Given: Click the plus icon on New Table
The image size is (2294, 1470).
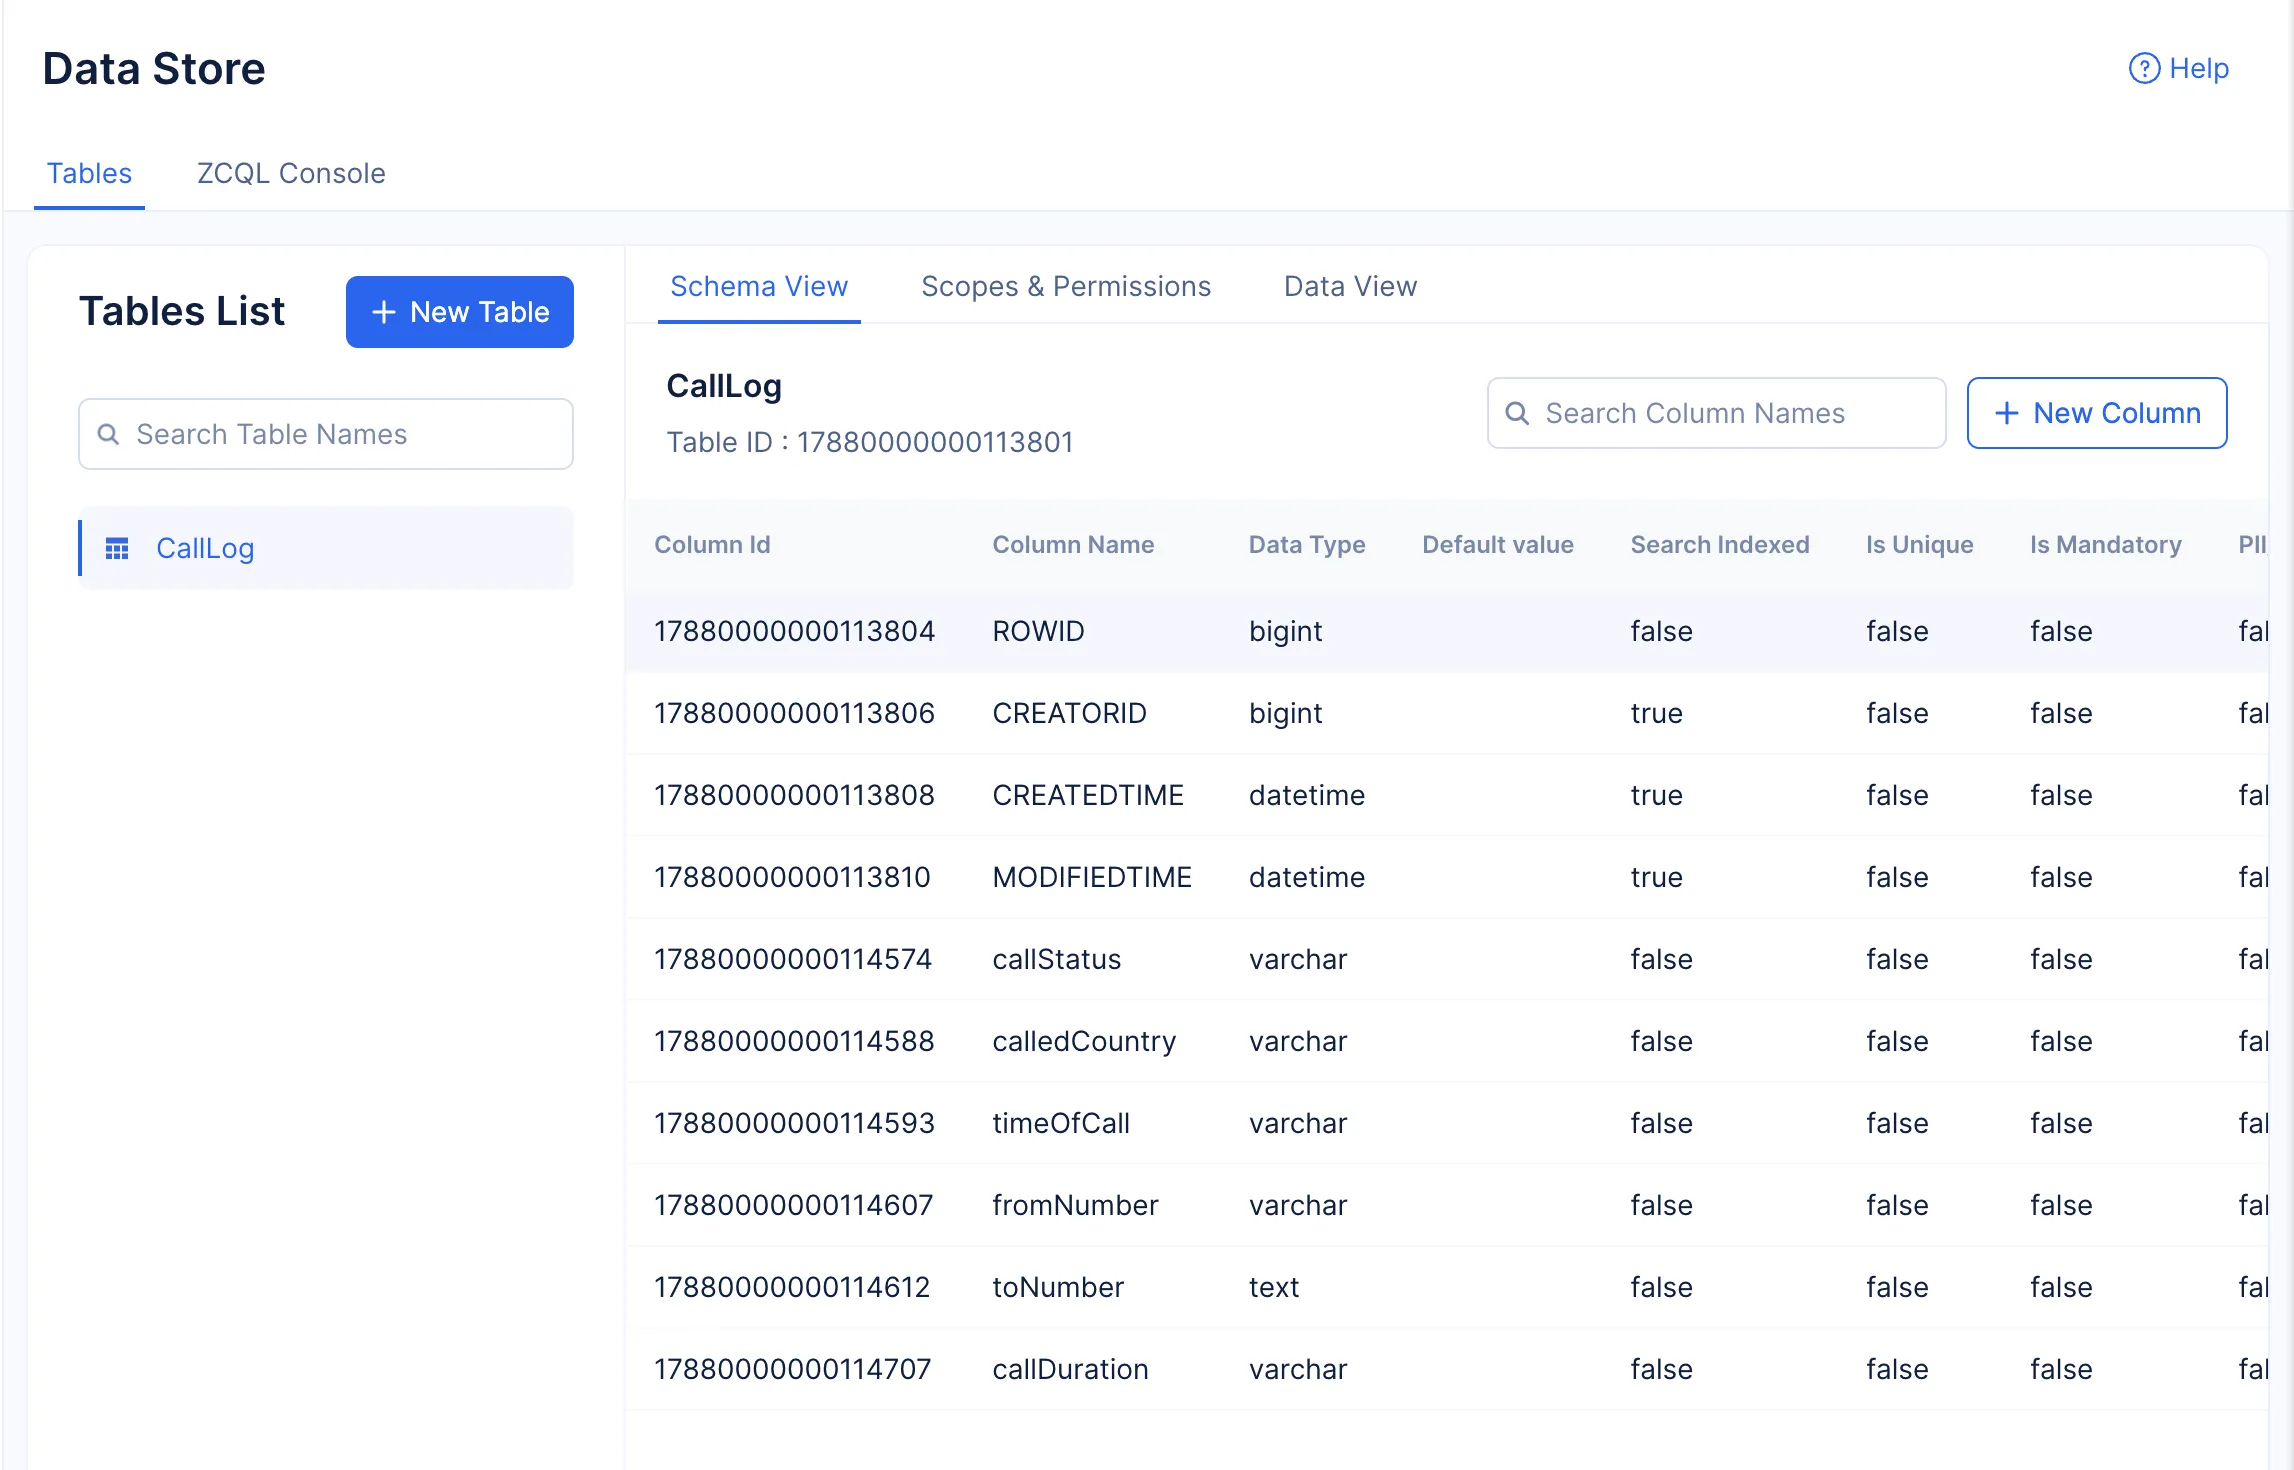Looking at the screenshot, I should click(x=383, y=312).
